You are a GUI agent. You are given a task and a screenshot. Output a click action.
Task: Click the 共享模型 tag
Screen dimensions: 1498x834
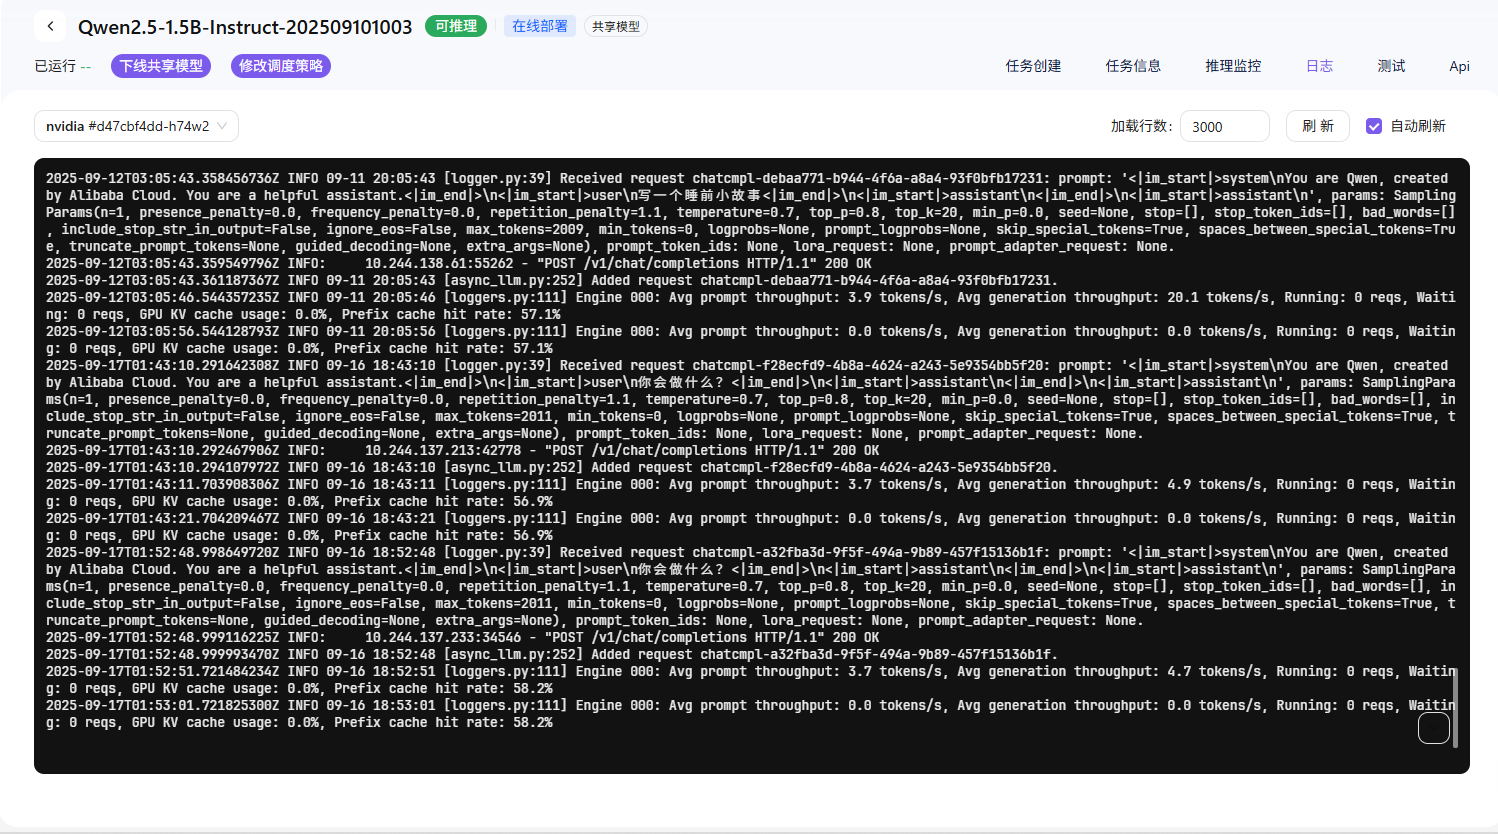[x=615, y=27]
